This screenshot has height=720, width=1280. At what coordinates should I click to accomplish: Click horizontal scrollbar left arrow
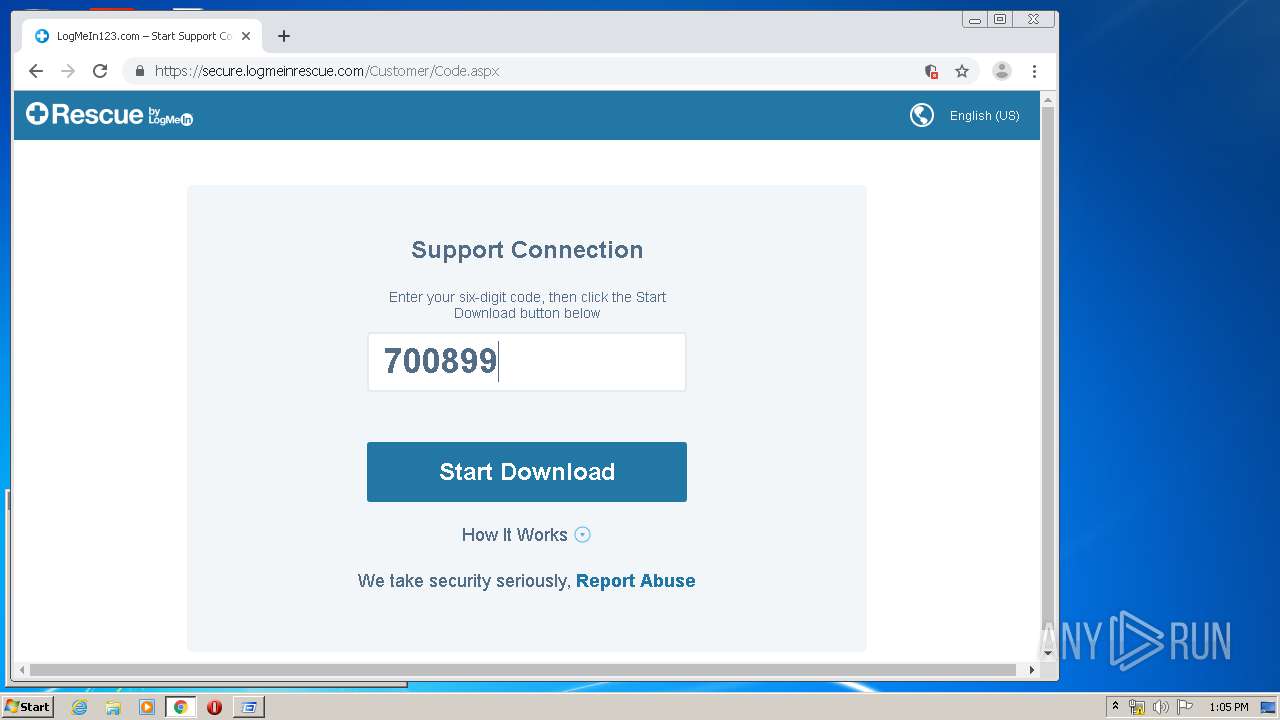coord(22,670)
